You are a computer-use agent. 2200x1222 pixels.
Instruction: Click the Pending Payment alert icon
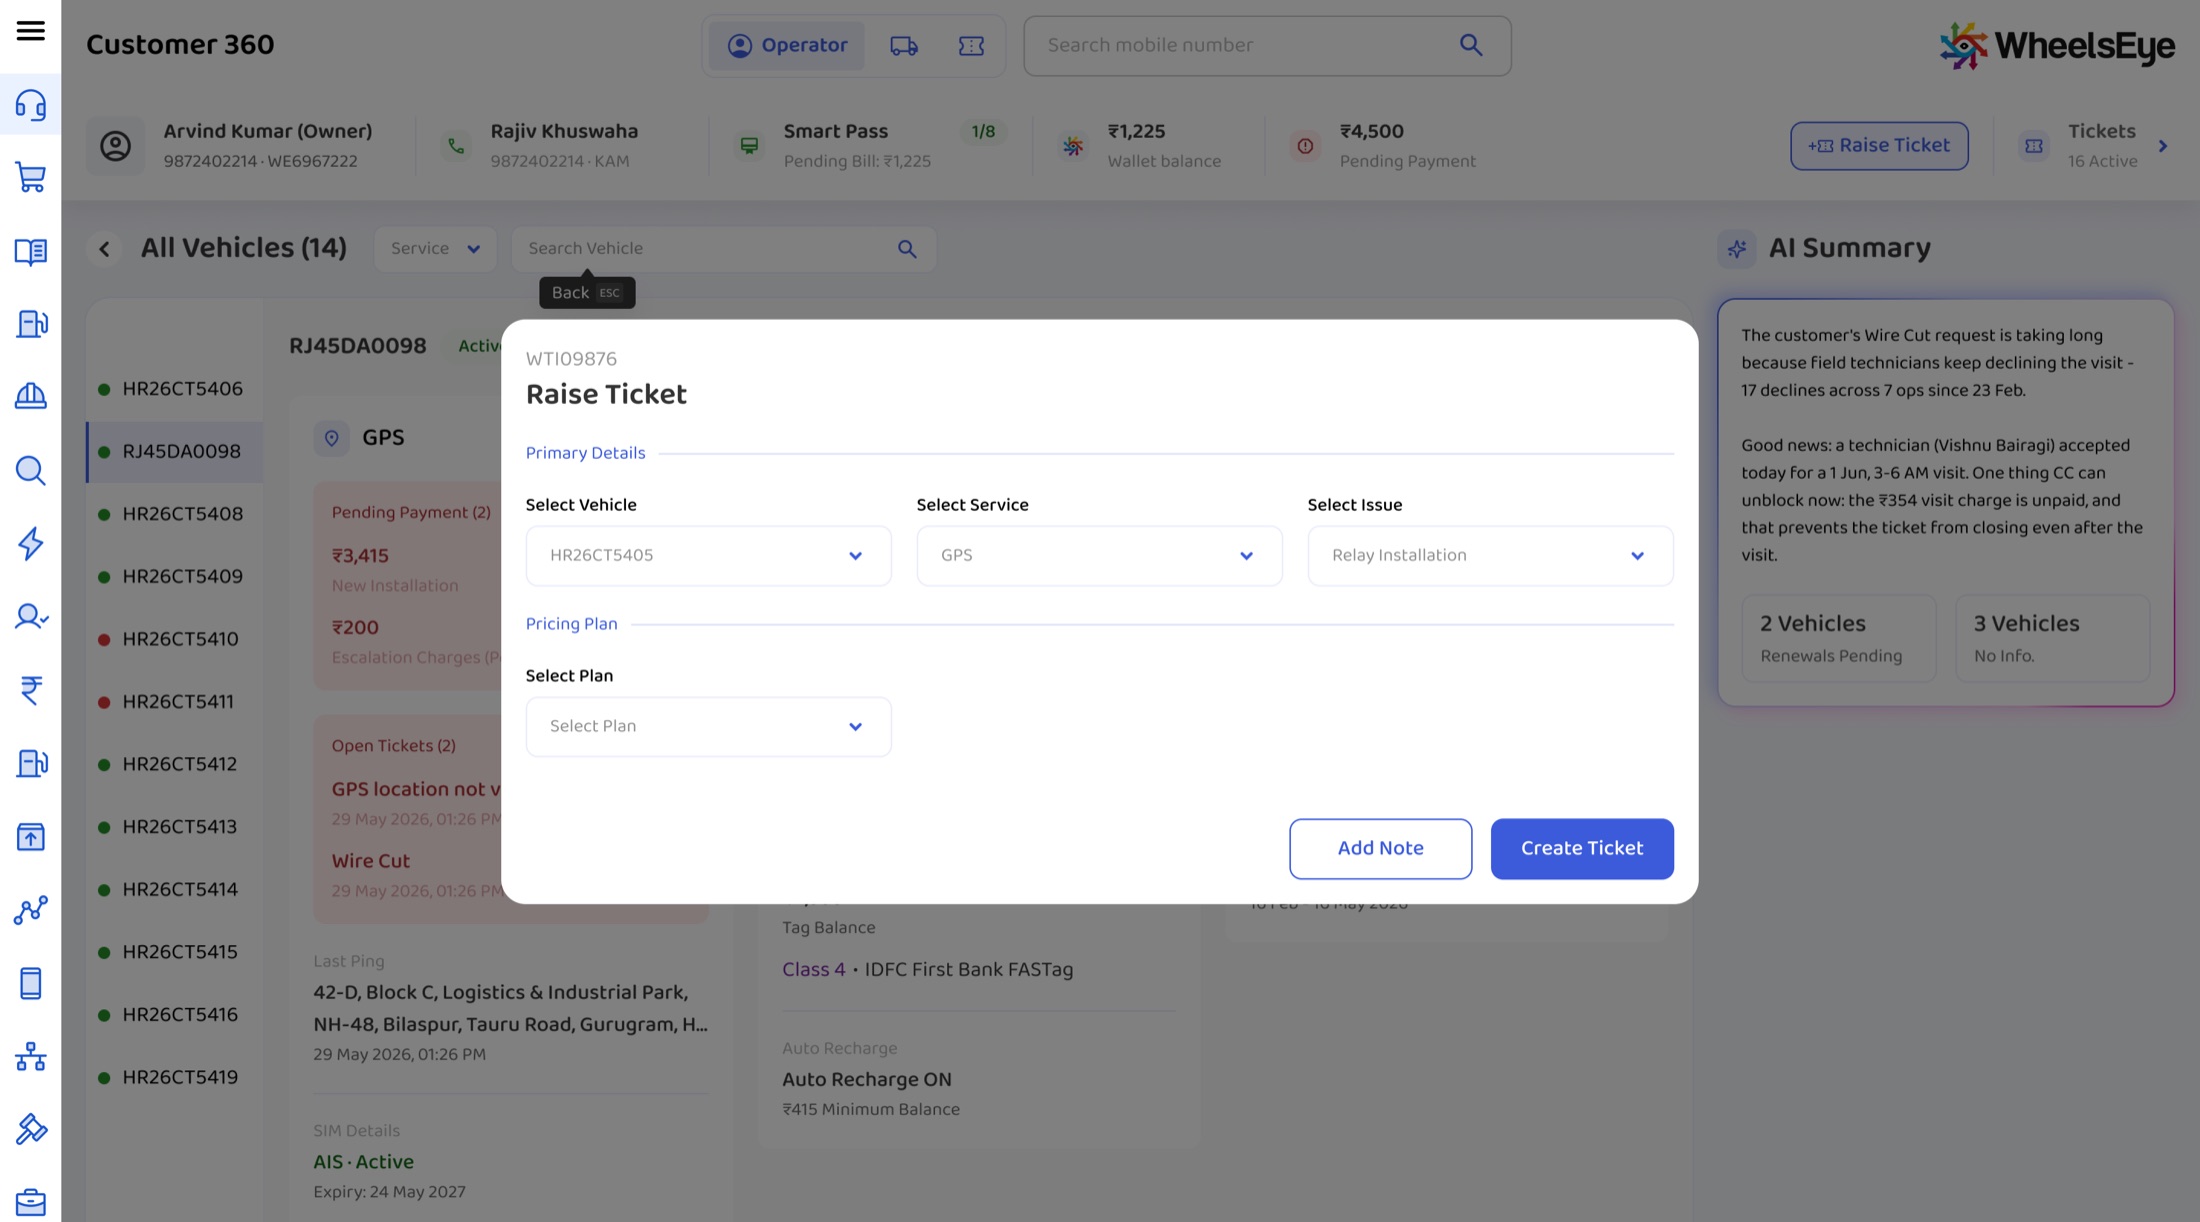click(x=1305, y=146)
